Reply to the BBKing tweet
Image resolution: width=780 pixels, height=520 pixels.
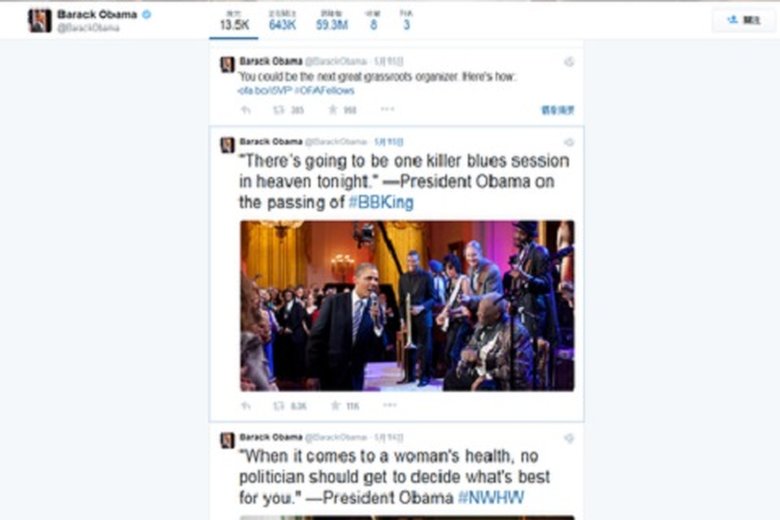246,406
